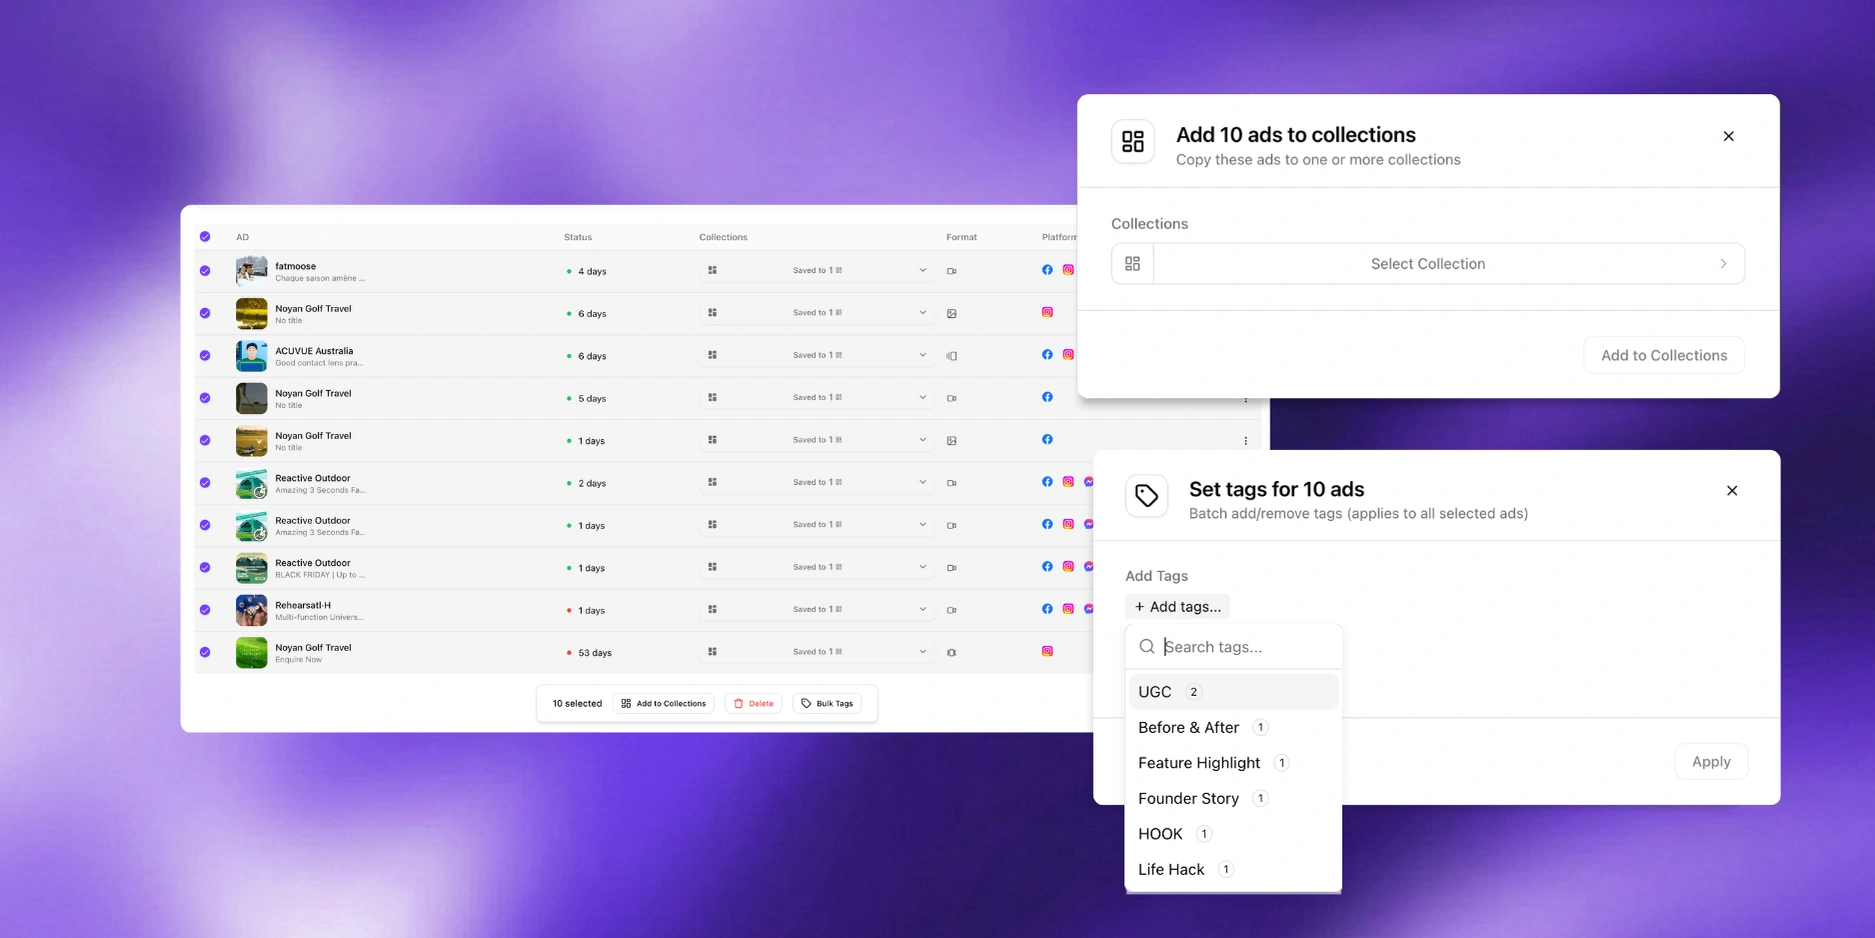The image size is (1875, 938).
Task: Click the collections grid icon beside Select Collection
Action: [1132, 263]
